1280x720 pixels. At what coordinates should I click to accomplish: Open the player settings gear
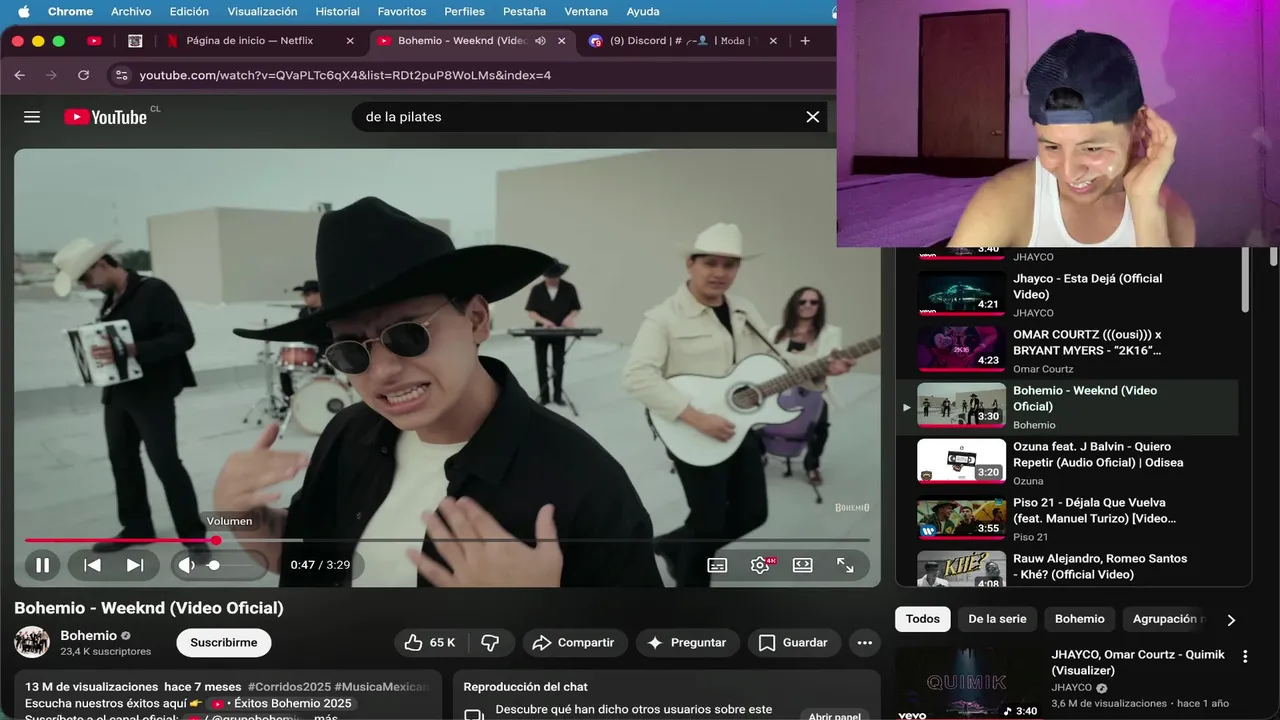pos(760,565)
